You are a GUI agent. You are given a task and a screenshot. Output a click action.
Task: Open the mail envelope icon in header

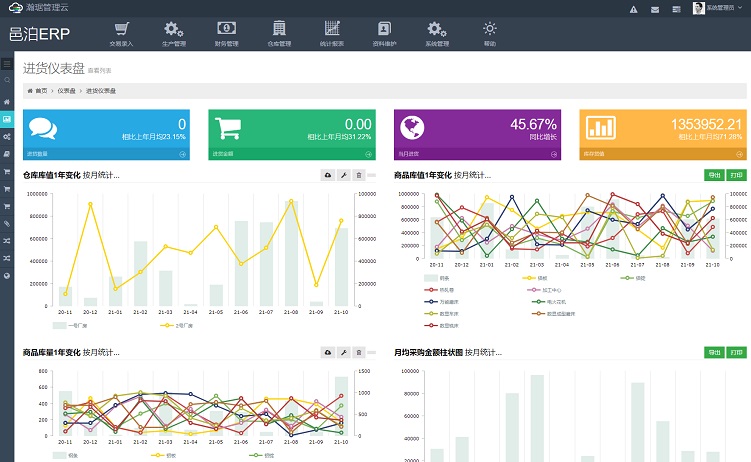(x=655, y=9)
